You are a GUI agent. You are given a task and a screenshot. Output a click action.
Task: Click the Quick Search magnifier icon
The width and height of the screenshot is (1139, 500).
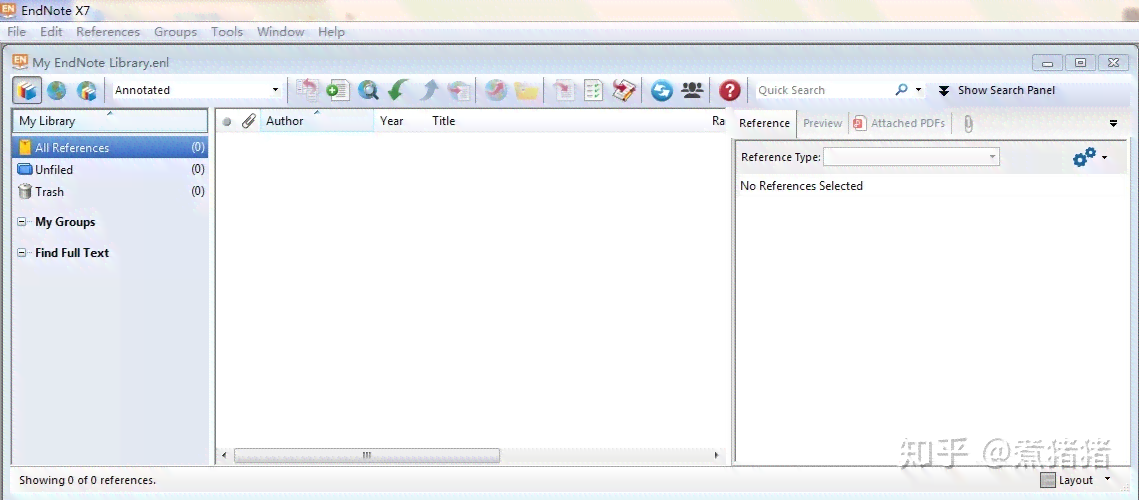(x=901, y=89)
